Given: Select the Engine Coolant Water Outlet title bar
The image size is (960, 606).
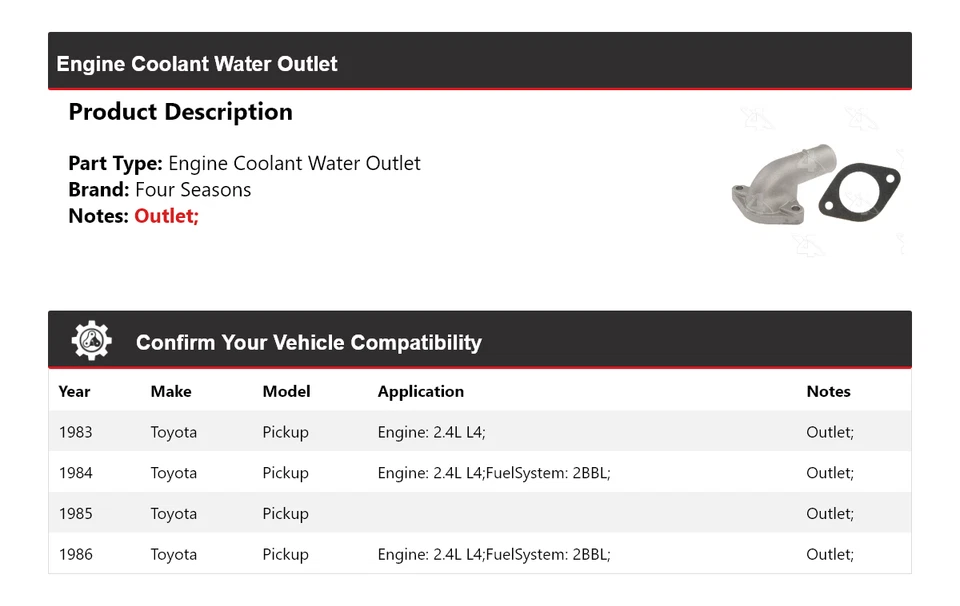Looking at the screenshot, I should click(x=197, y=64).
